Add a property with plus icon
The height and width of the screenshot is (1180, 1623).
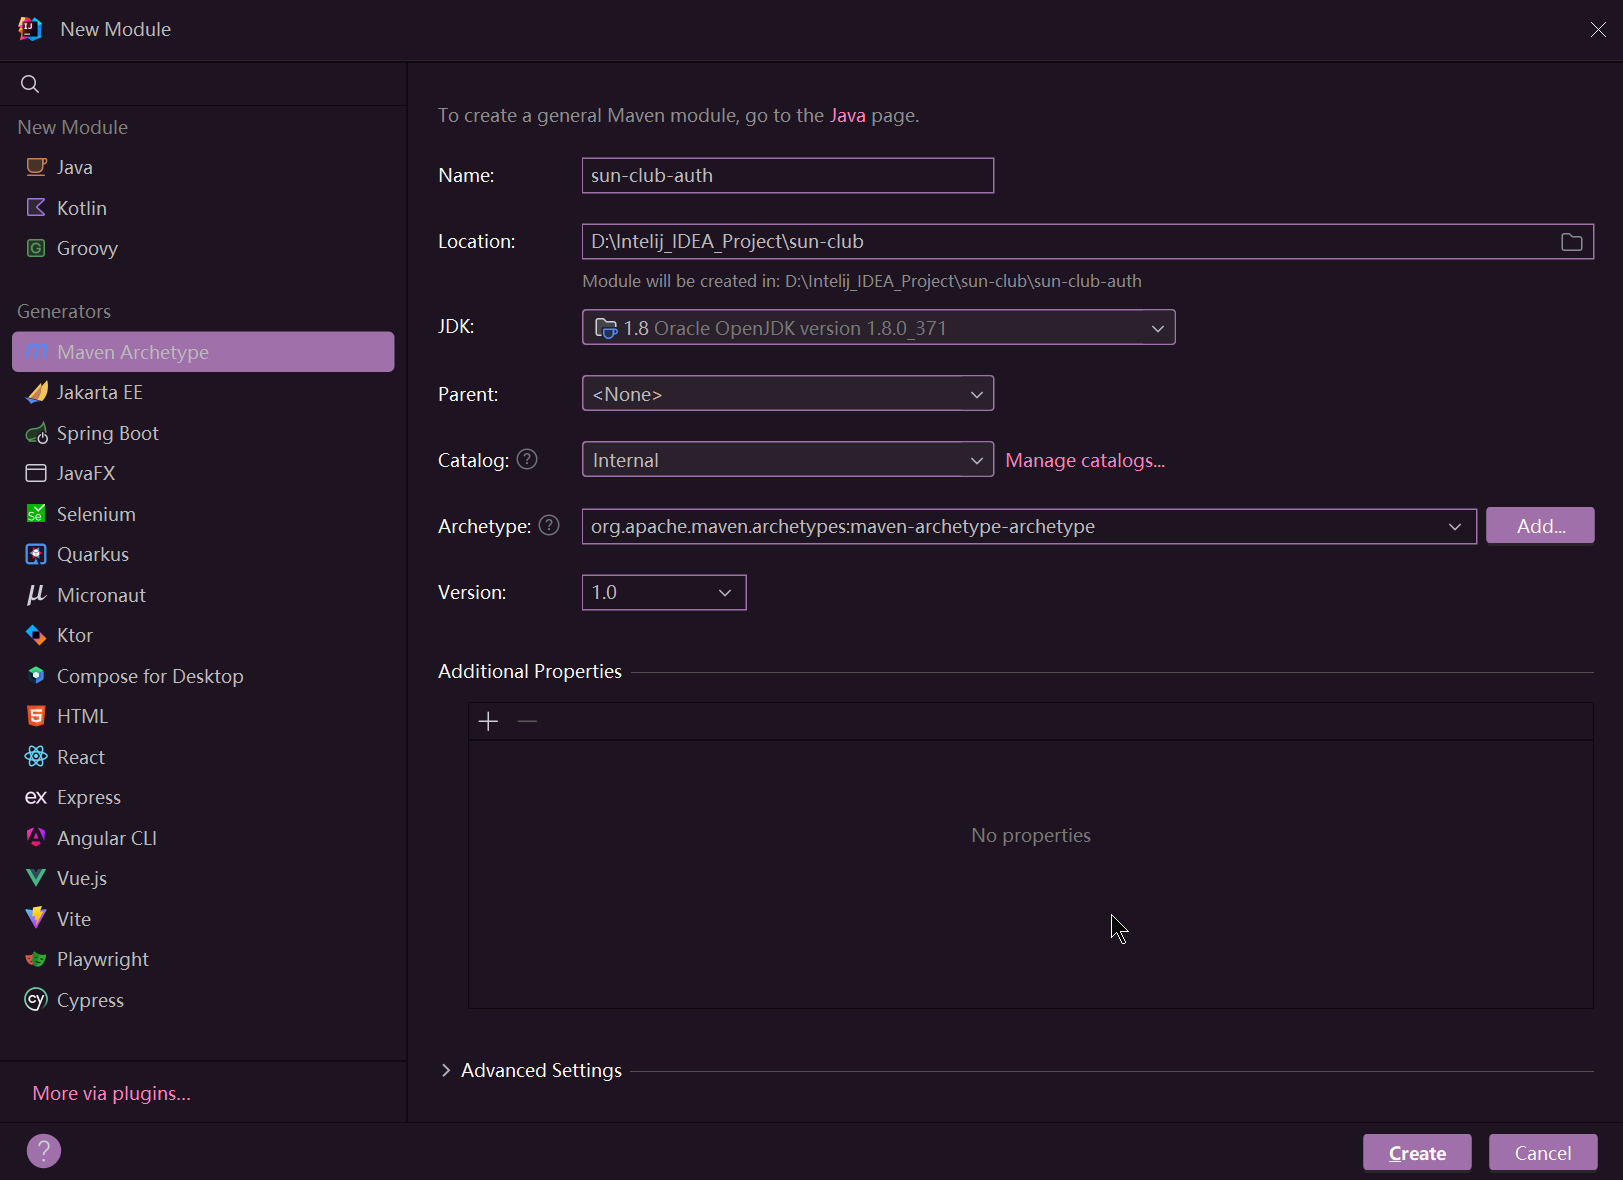pos(488,721)
